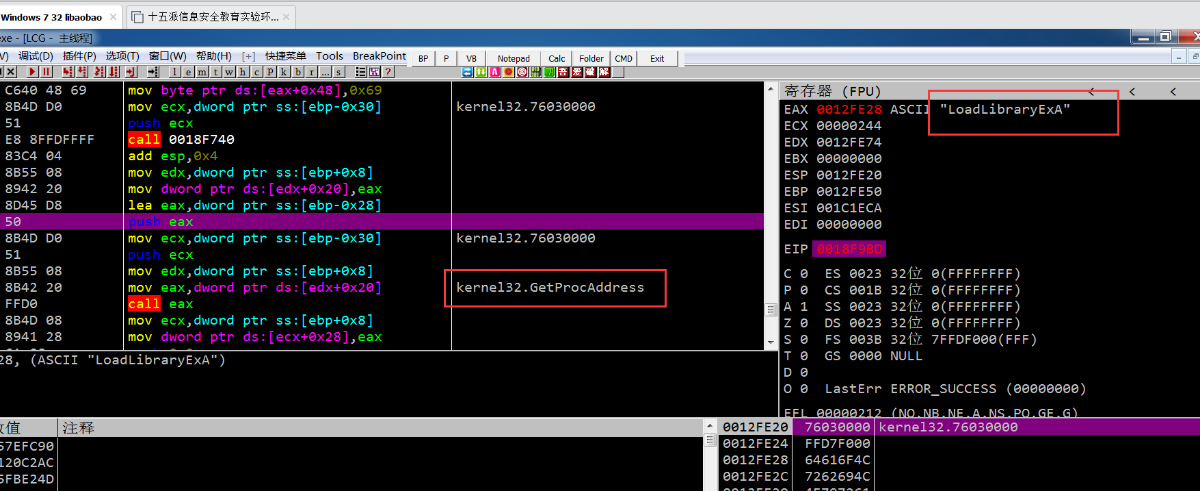Click the kernel32.GetProcAddress comment

(x=550, y=288)
